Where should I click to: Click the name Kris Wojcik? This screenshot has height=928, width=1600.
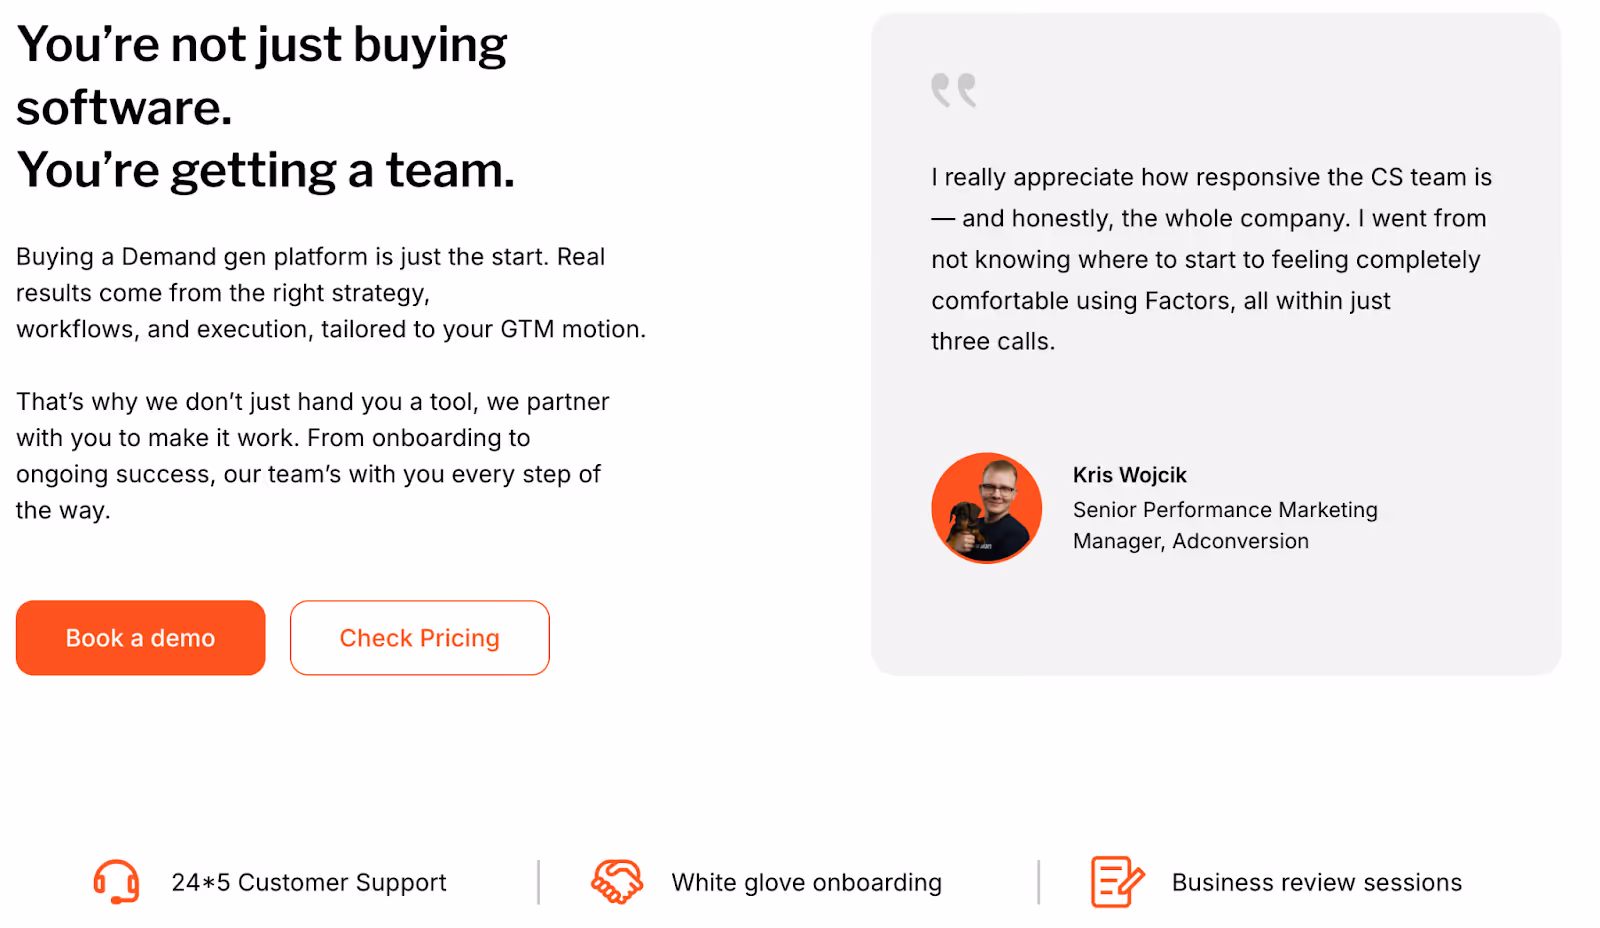(x=1129, y=475)
